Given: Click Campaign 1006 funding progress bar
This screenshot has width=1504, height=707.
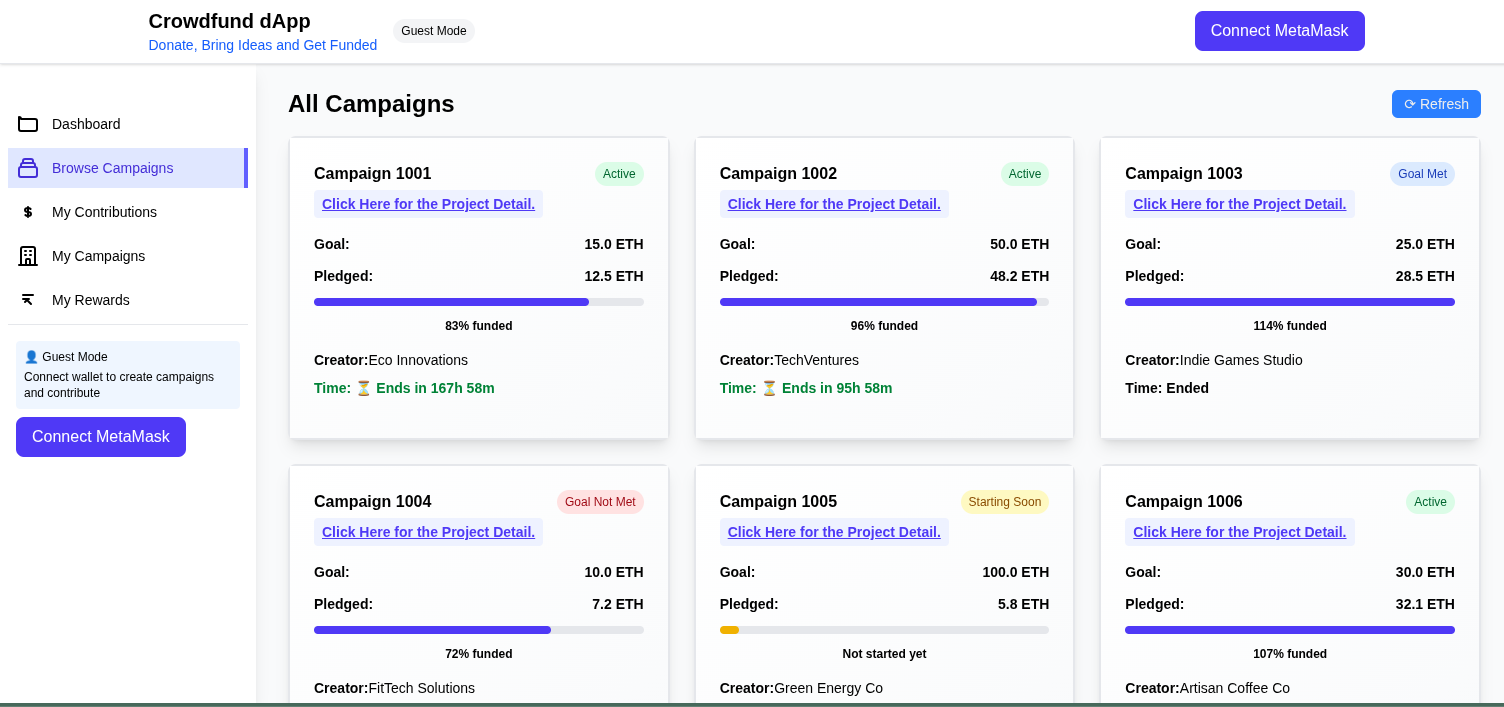Looking at the screenshot, I should pyautogui.click(x=1290, y=630).
